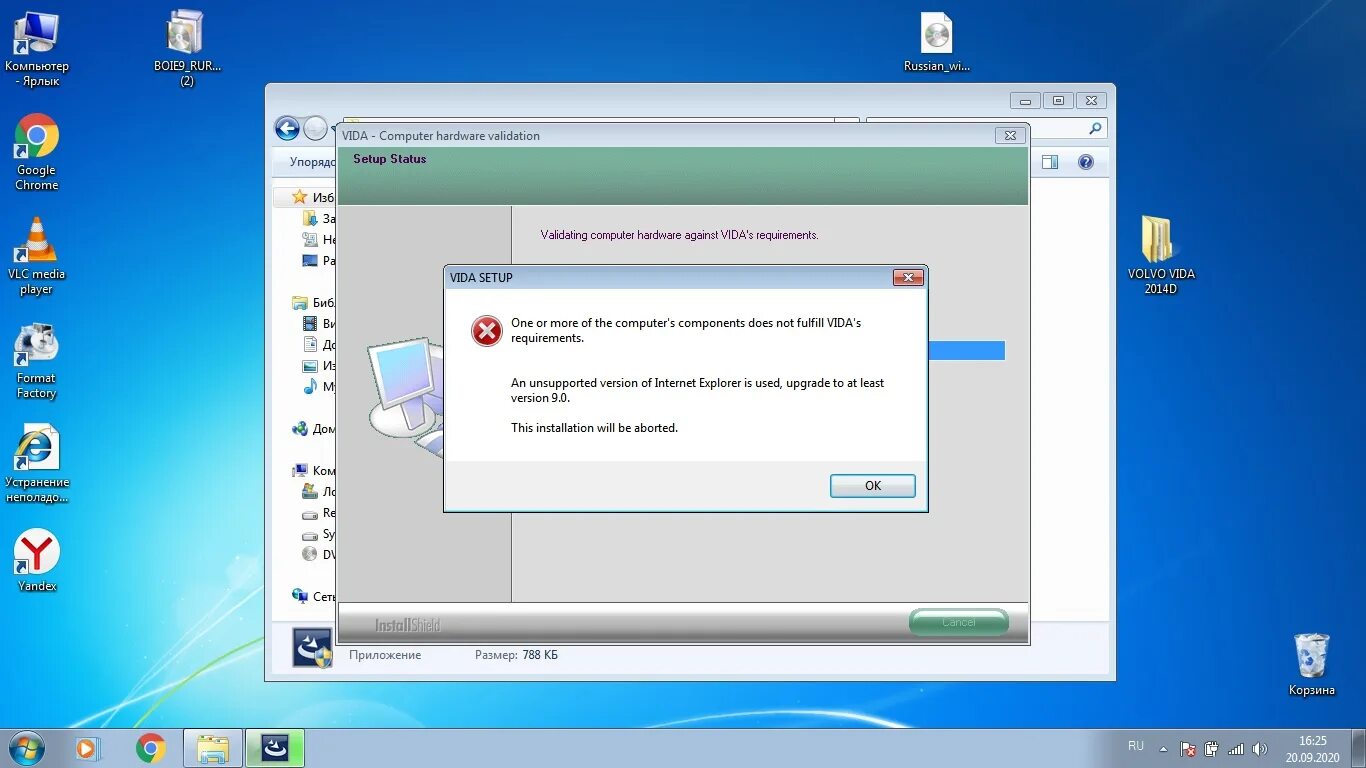This screenshot has width=1366, height=768.
Task: Select the Homegroup node in Explorer sidebar
Action: tap(312, 428)
